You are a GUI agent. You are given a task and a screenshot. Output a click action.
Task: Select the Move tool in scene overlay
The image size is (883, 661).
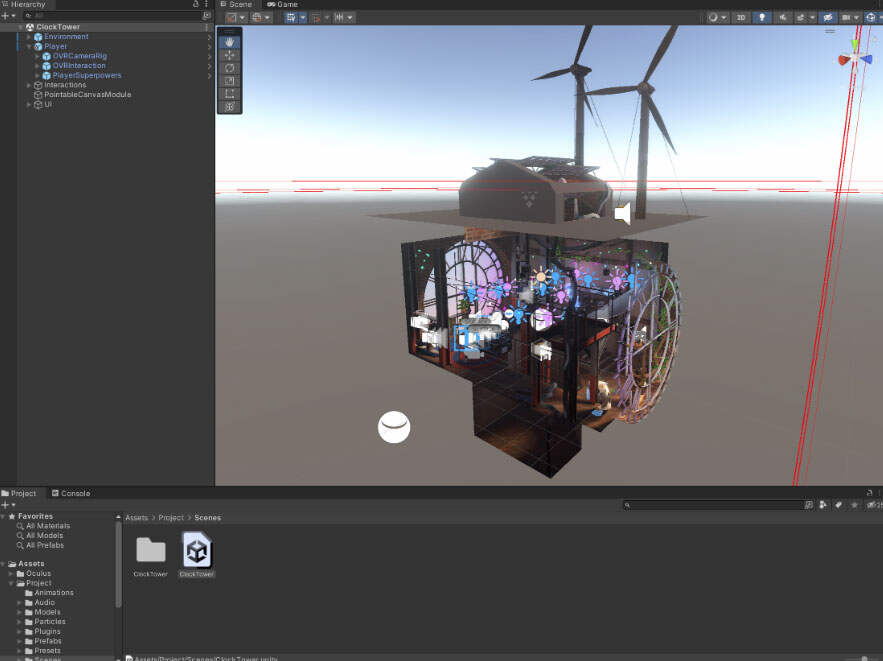click(x=229, y=56)
